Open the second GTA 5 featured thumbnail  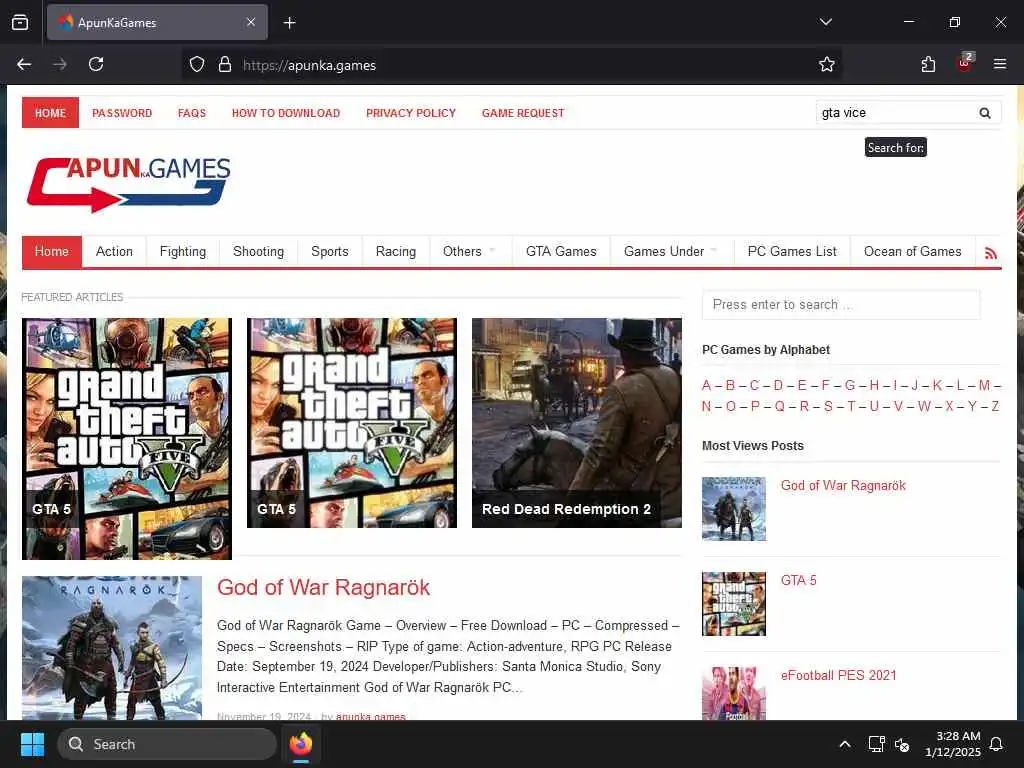pyautogui.click(x=351, y=423)
